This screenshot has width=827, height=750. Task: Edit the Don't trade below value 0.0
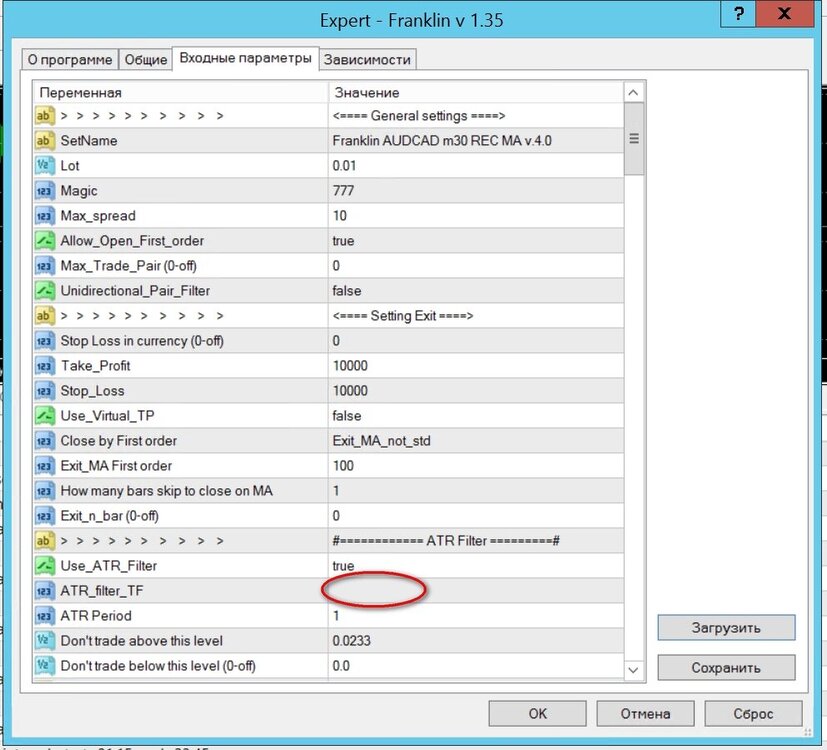tap(475, 666)
